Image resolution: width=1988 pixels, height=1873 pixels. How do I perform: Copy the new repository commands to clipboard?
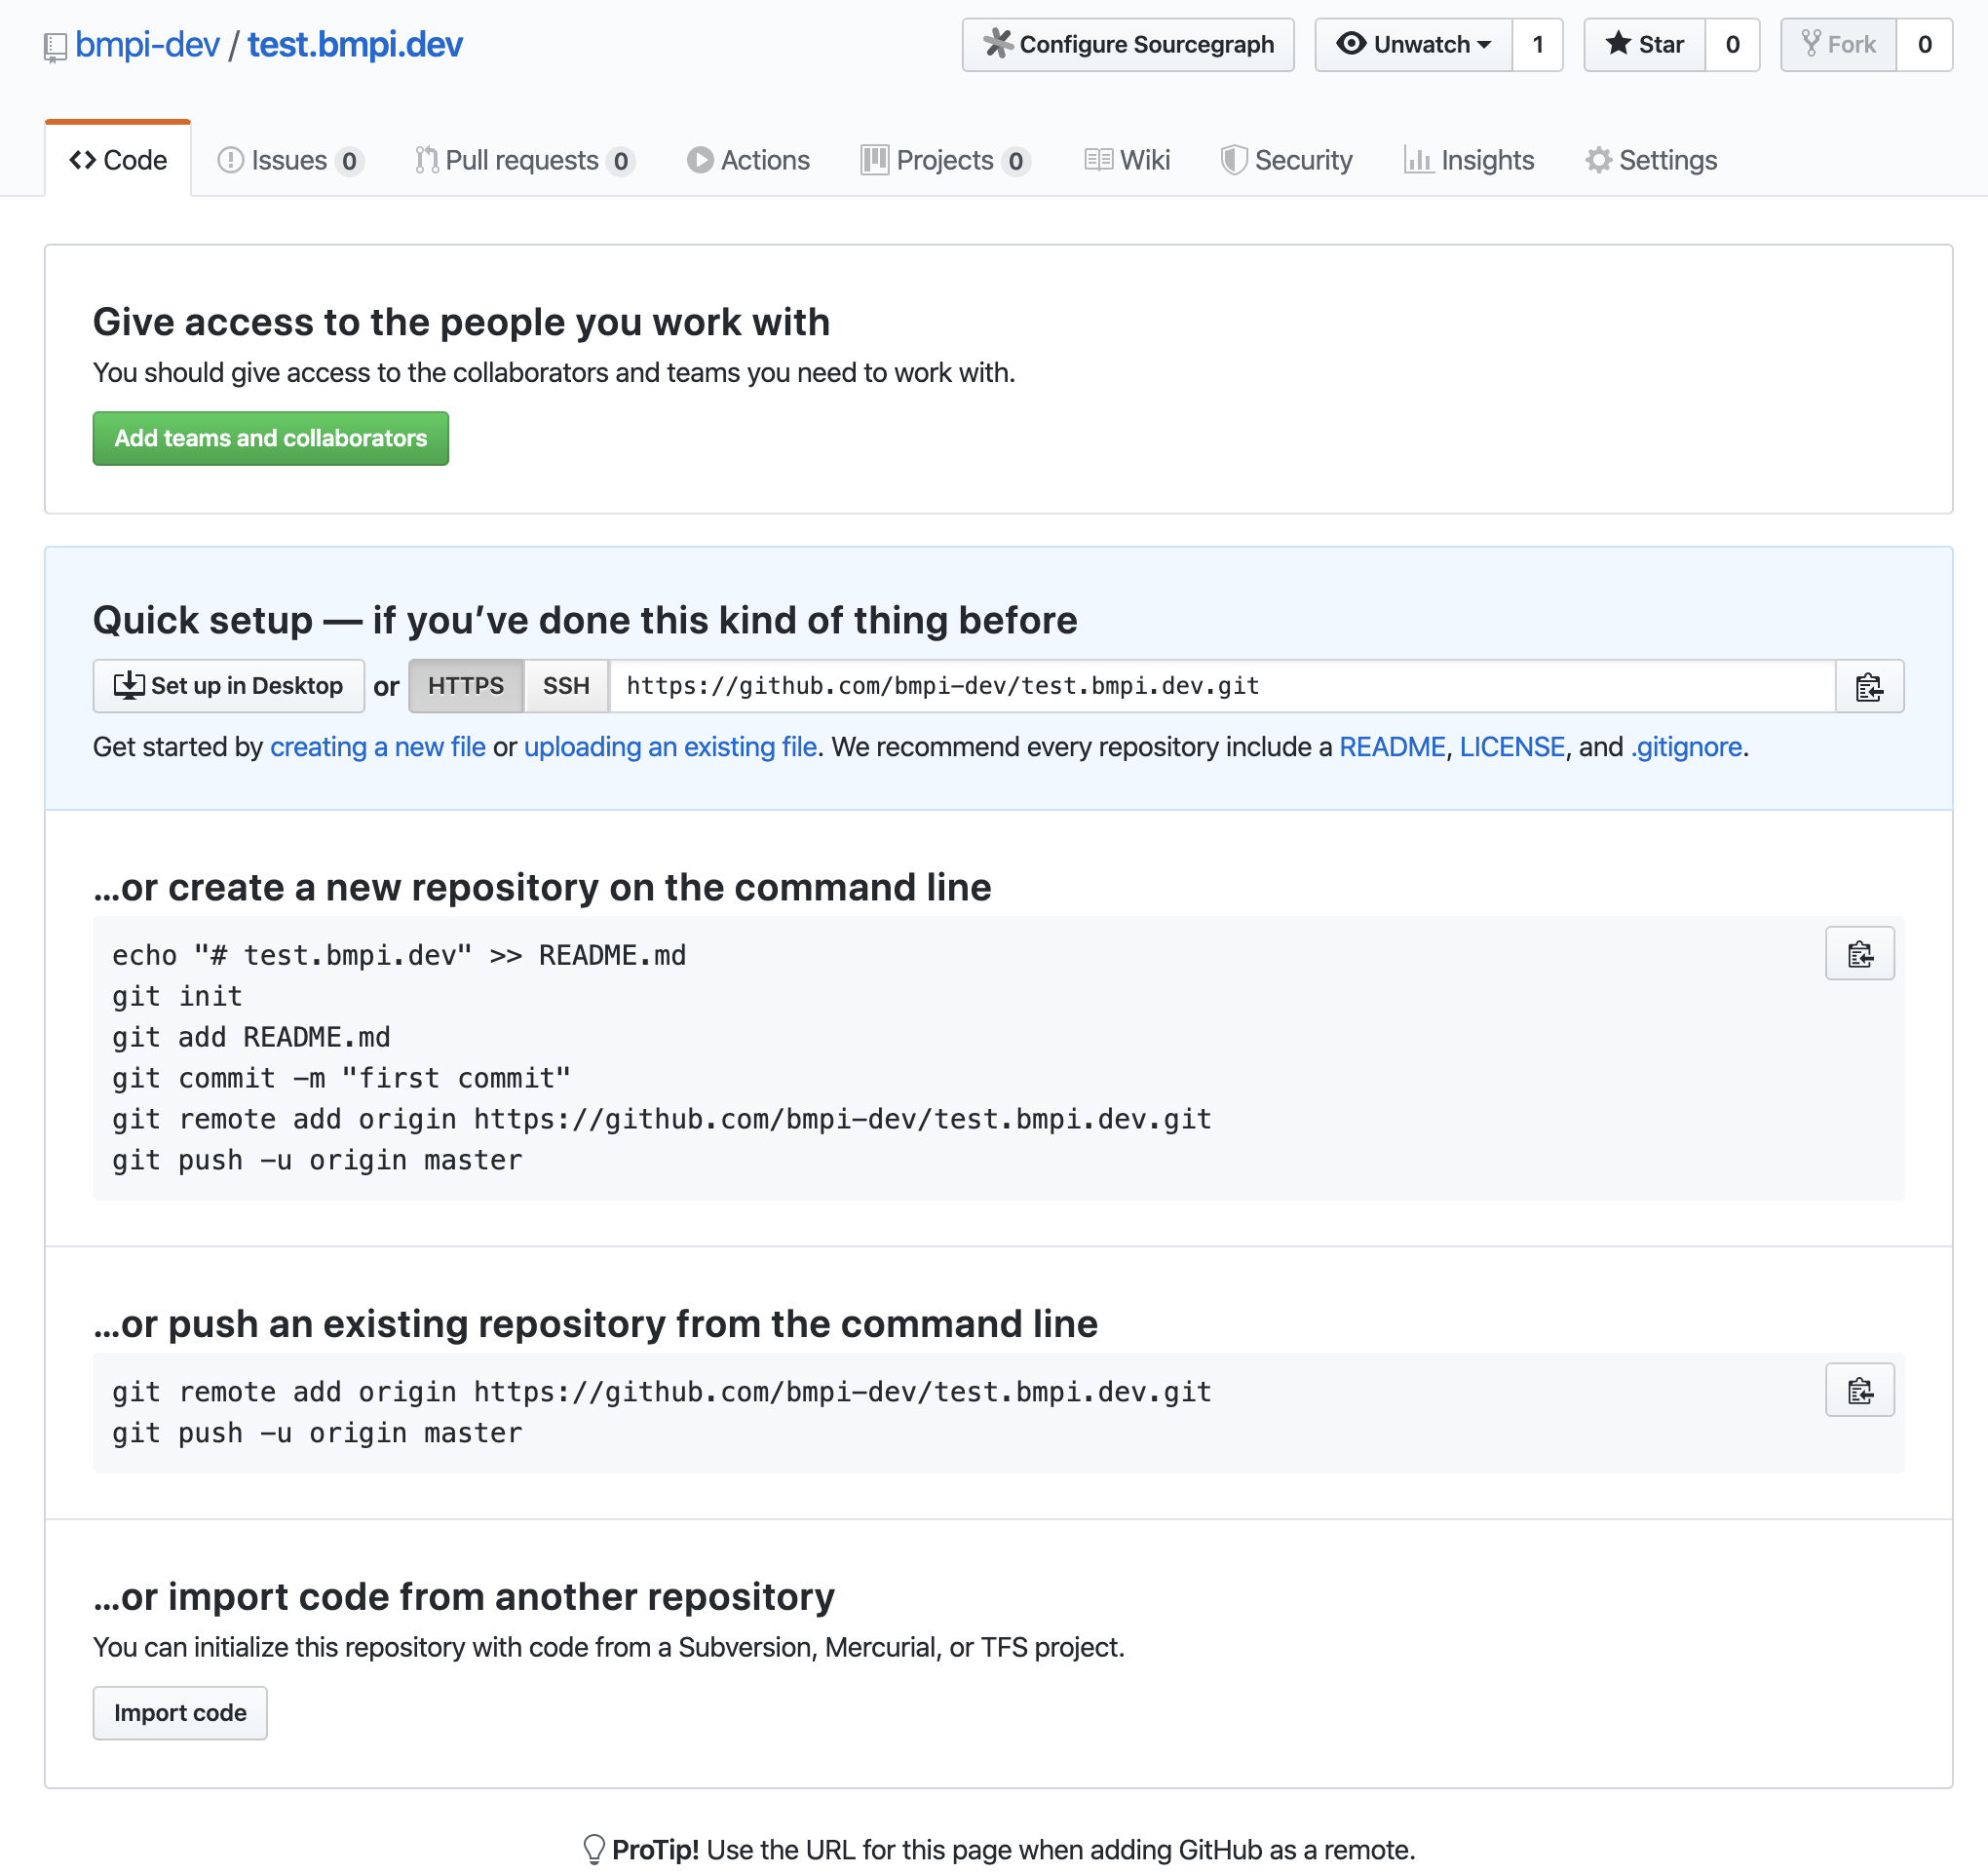tap(1859, 953)
